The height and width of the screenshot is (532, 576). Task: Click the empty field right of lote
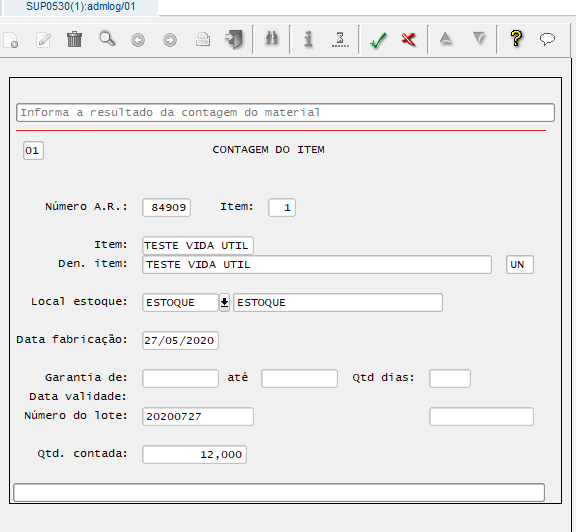point(481,416)
